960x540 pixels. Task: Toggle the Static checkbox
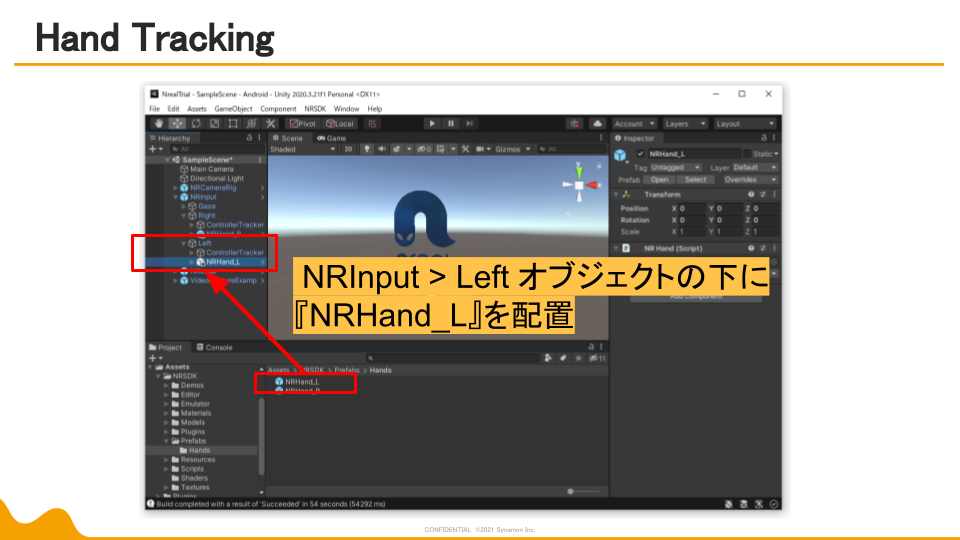747,154
